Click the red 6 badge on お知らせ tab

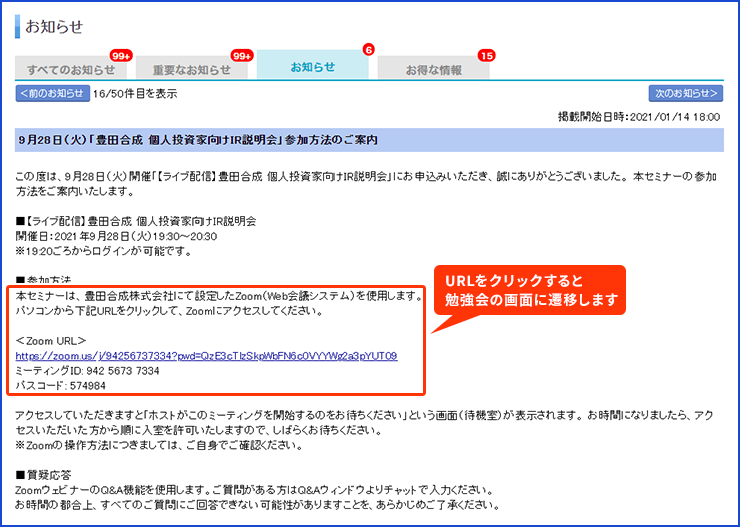[x=369, y=50]
